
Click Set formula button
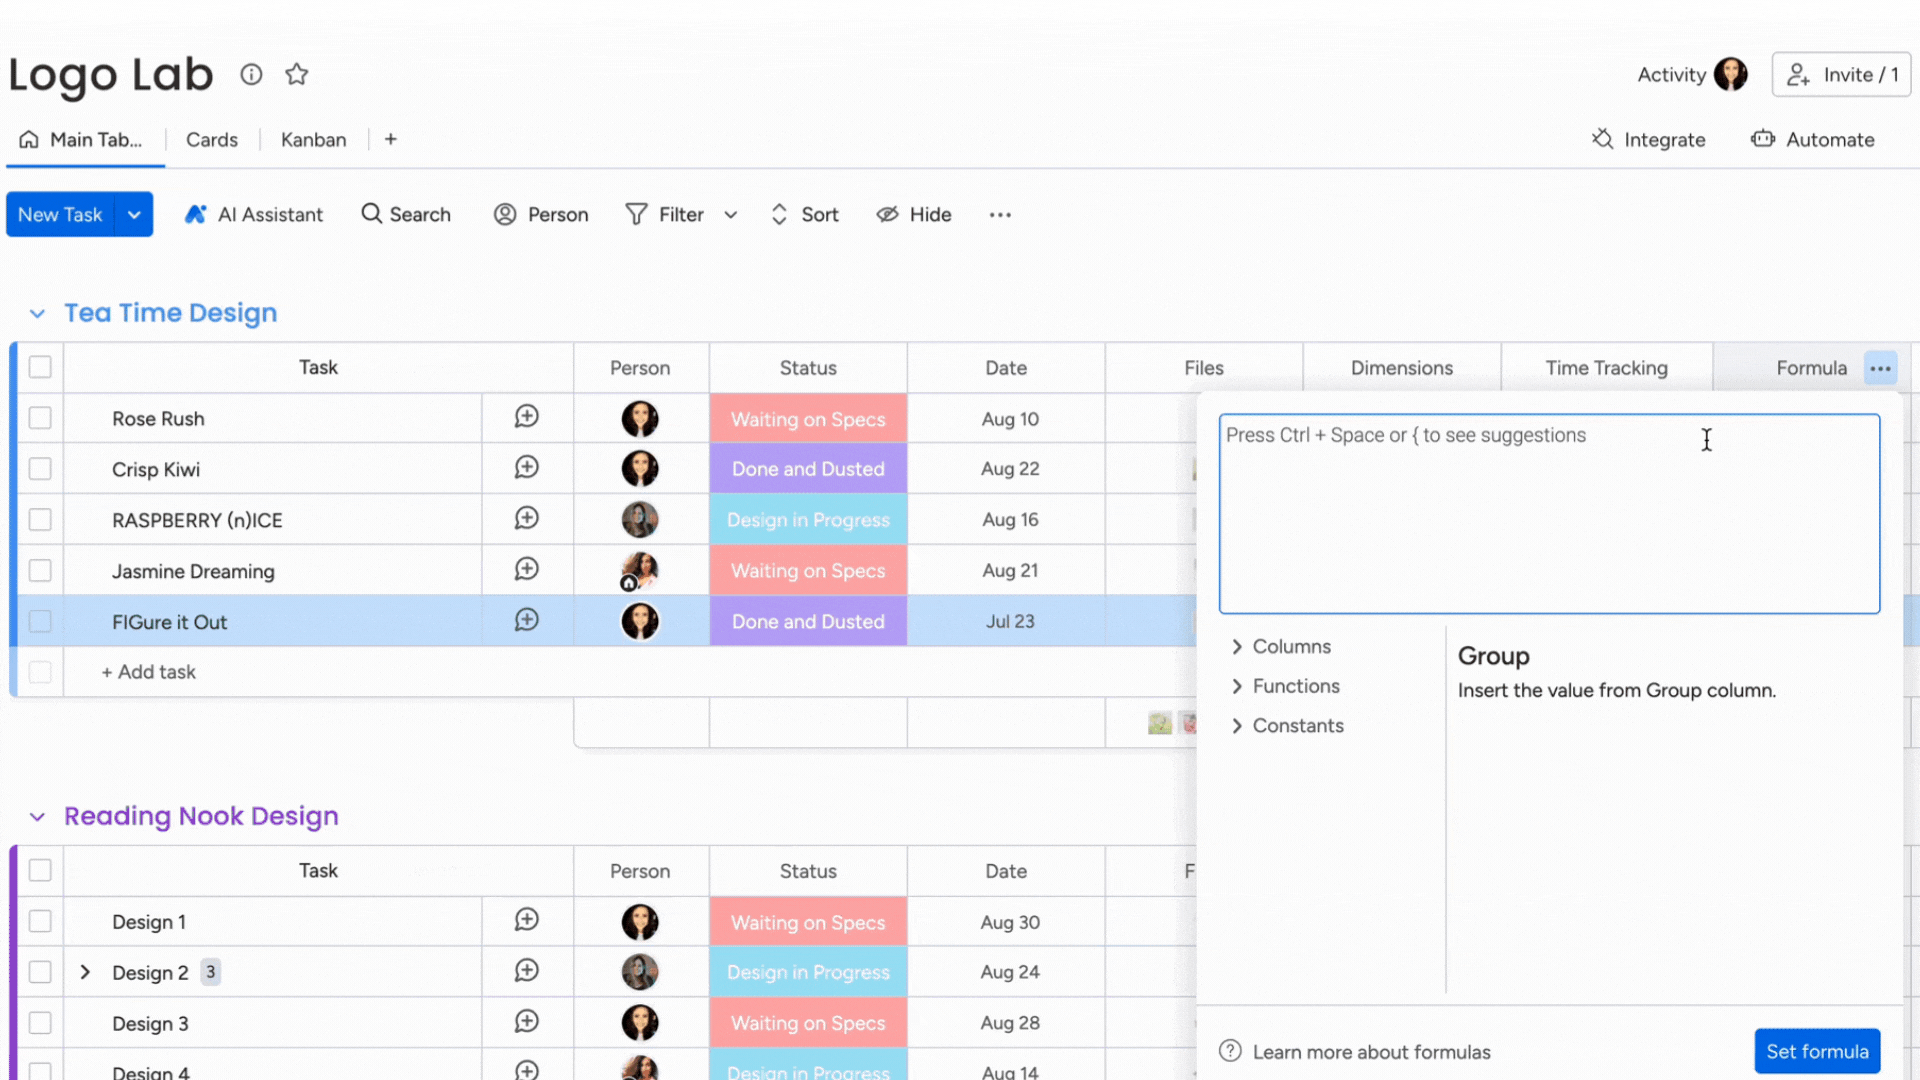(x=1817, y=1051)
